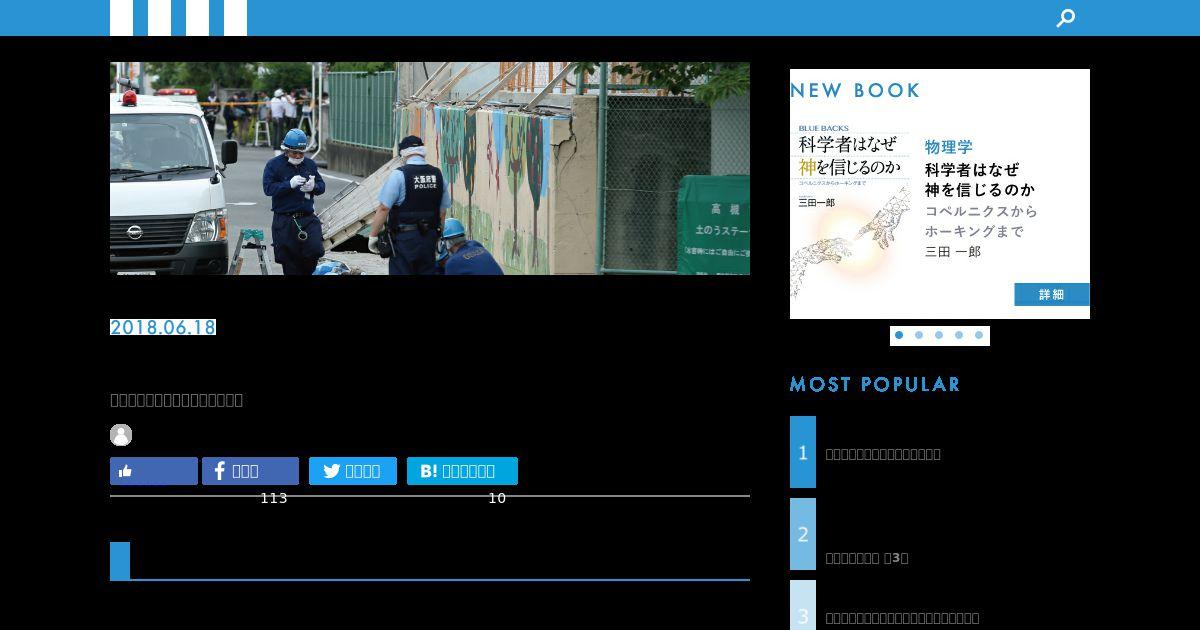The height and width of the screenshot is (630, 1200).
Task: Share the article via Facebook button
Action: 250,471
